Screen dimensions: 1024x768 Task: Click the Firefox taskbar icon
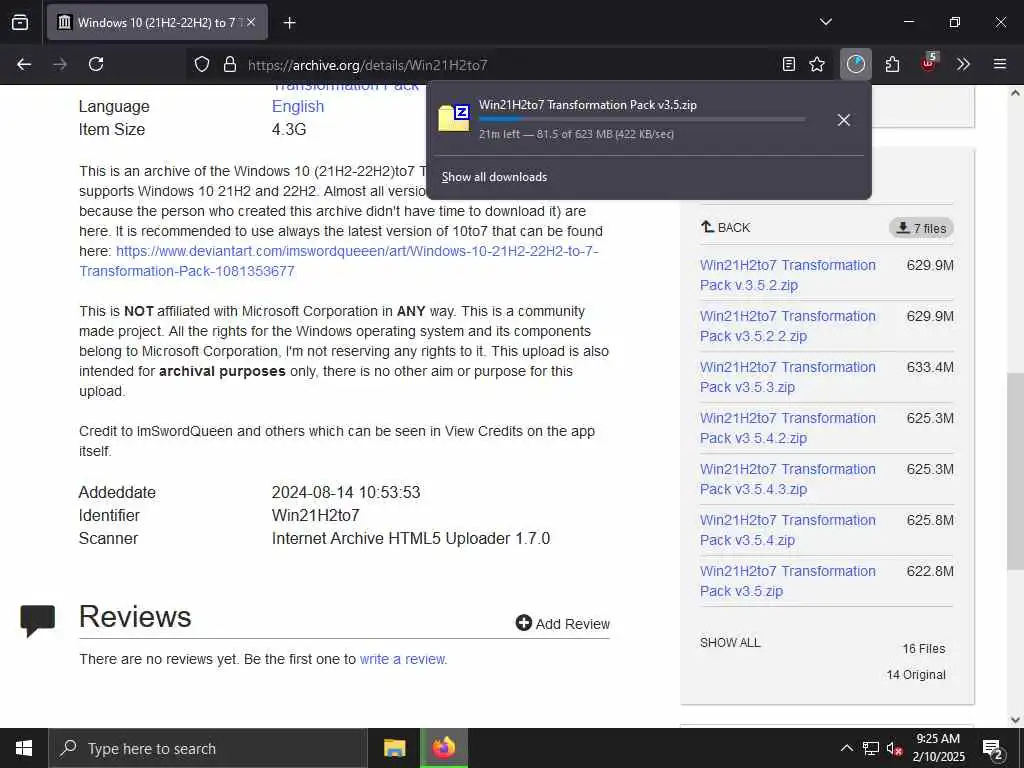(443, 748)
